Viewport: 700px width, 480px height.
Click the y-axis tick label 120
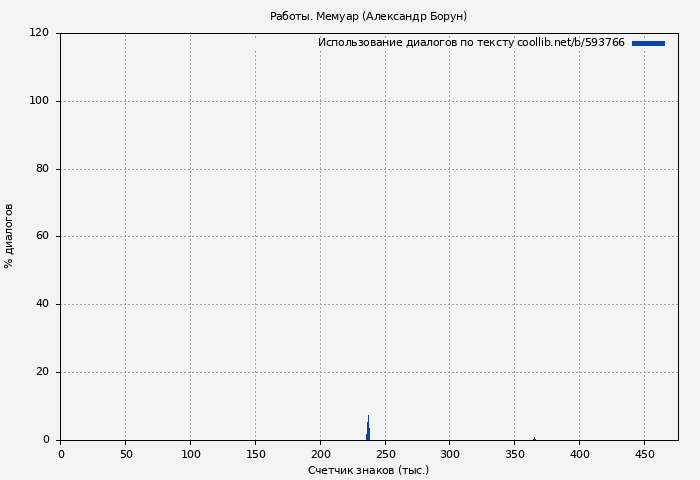click(x=40, y=33)
